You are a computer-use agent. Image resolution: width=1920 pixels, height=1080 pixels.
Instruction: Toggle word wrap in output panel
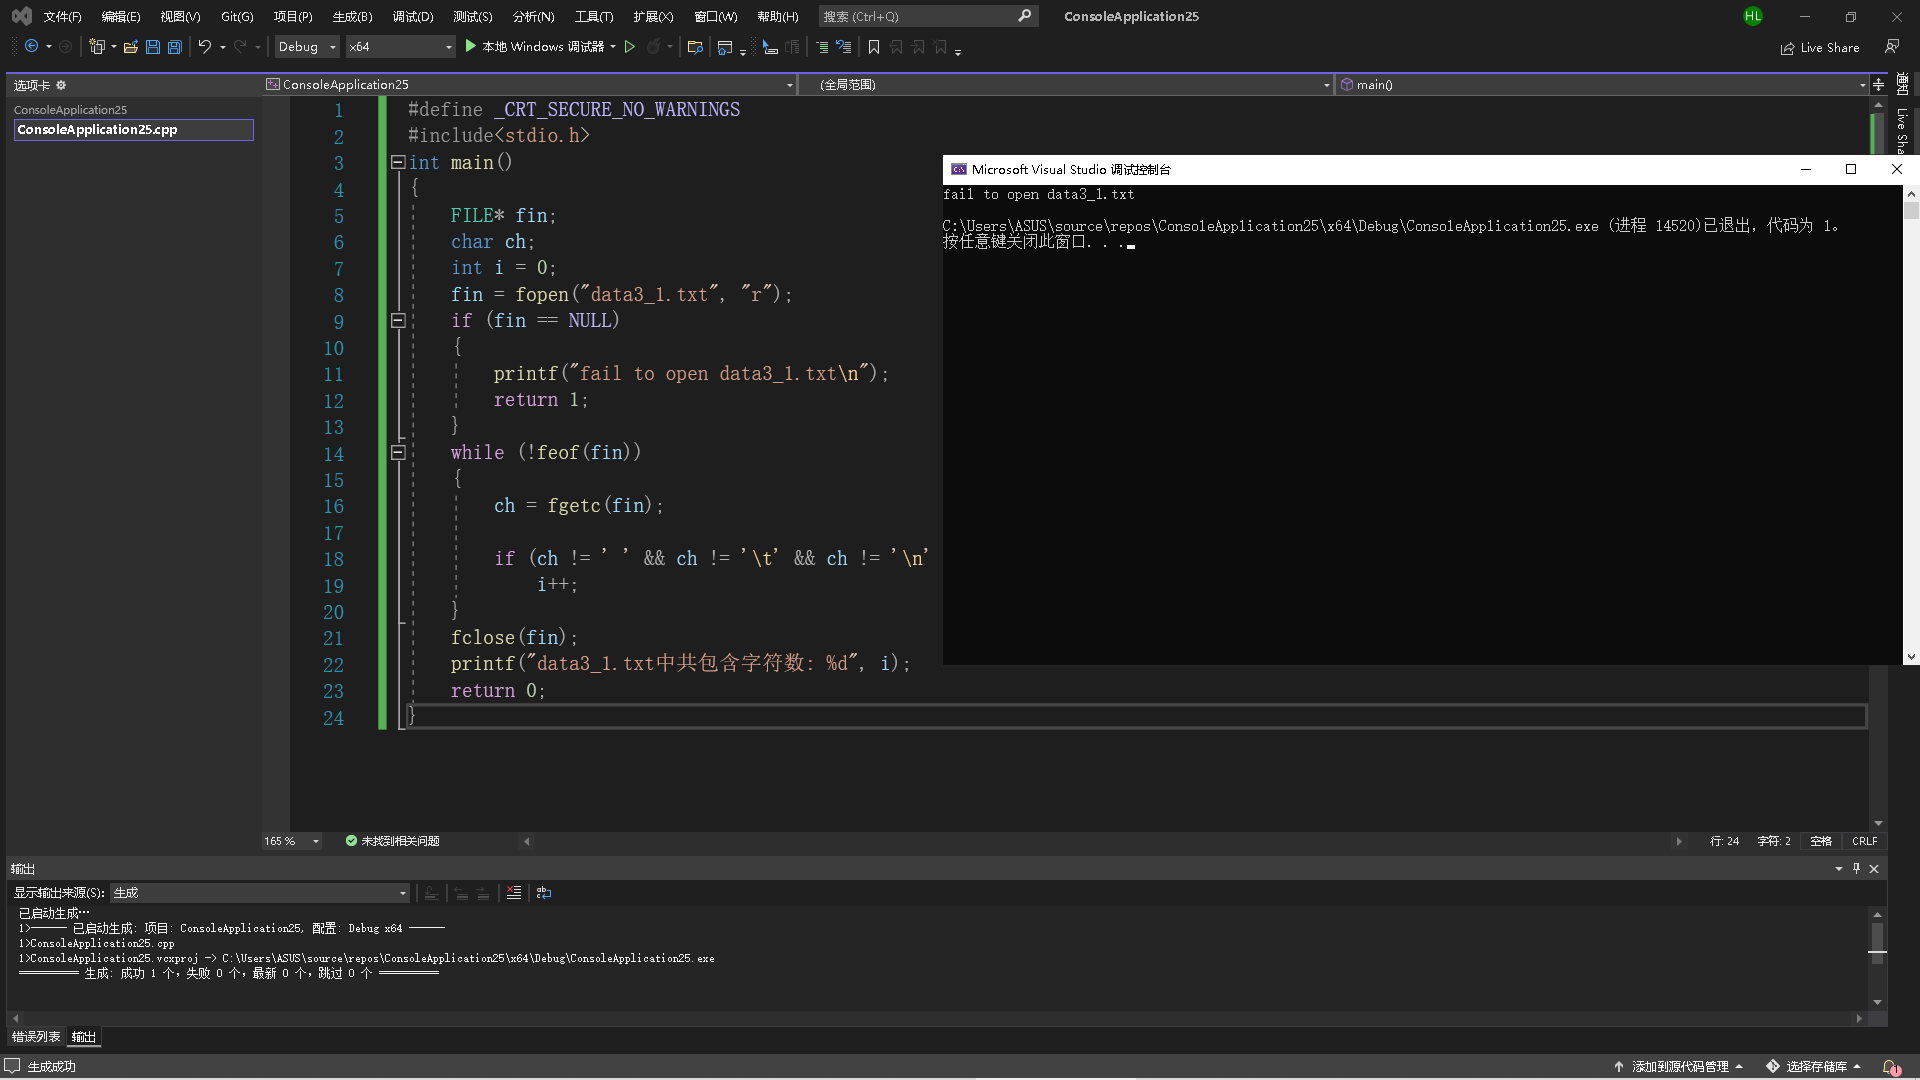pos(544,893)
